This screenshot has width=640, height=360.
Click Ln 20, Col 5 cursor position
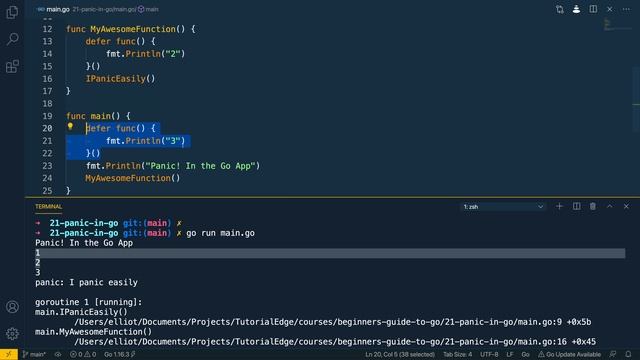(400, 354)
